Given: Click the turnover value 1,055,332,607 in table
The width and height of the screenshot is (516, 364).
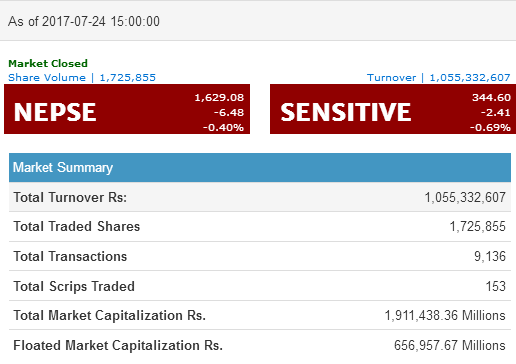Looking at the screenshot, I should (x=465, y=197).
